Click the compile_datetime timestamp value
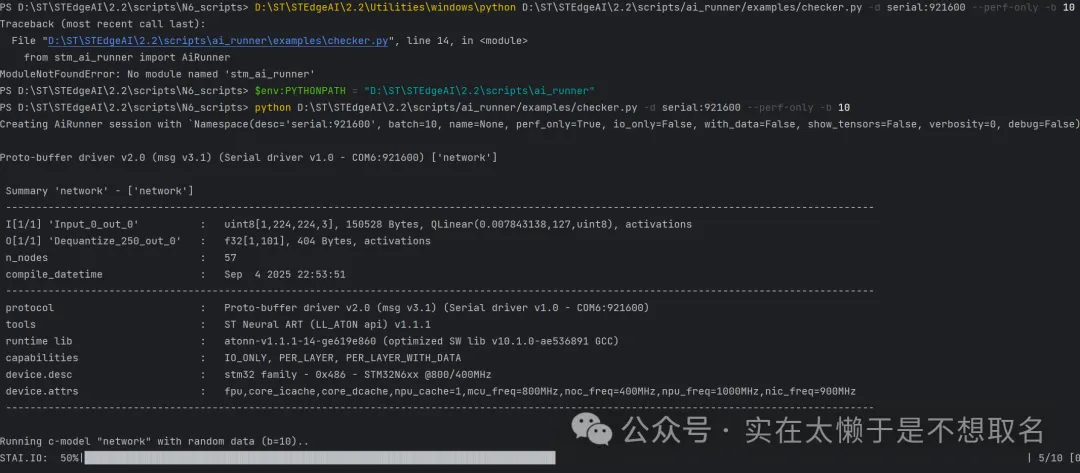 (285, 274)
